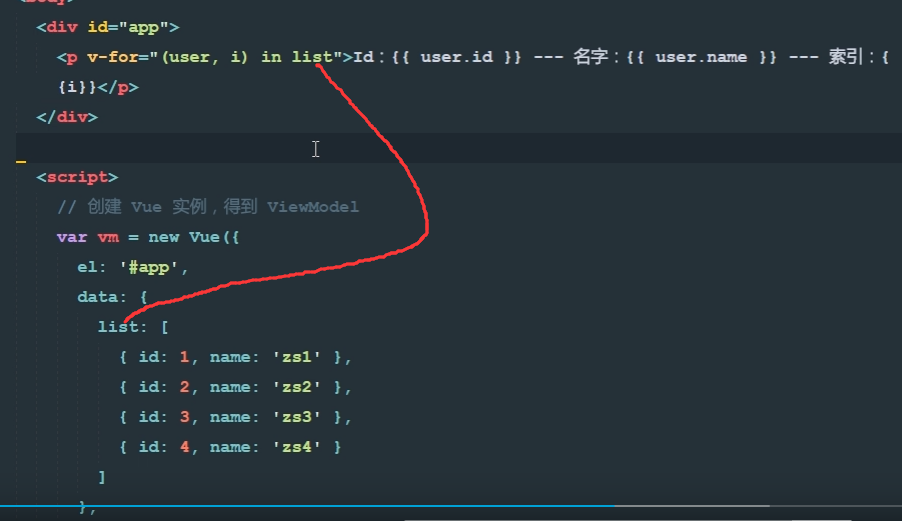
Task: Click the comment 创建 Vue 实例
Action: click(147, 206)
